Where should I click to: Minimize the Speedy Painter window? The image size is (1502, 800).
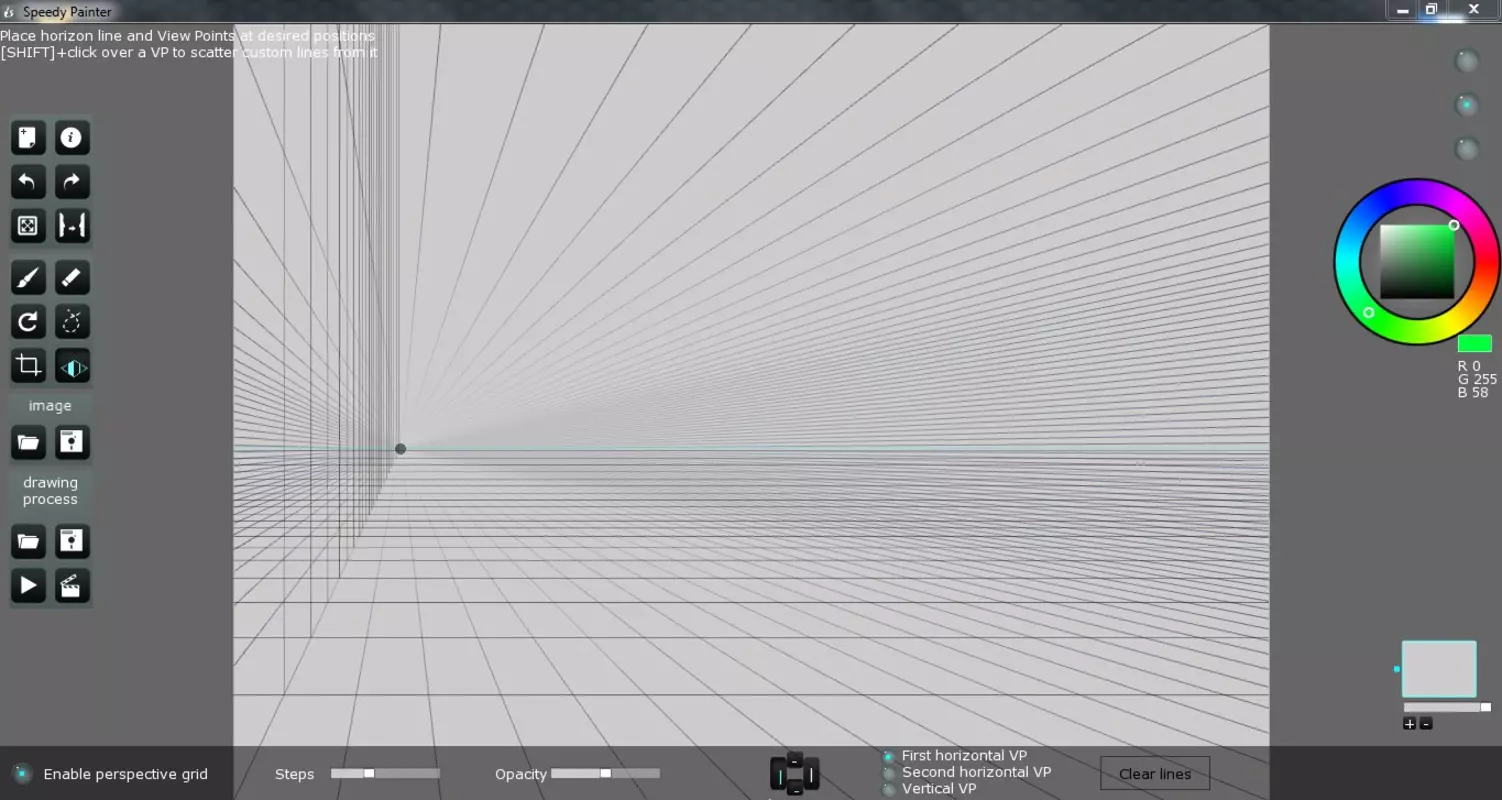(x=1403, y=10)
